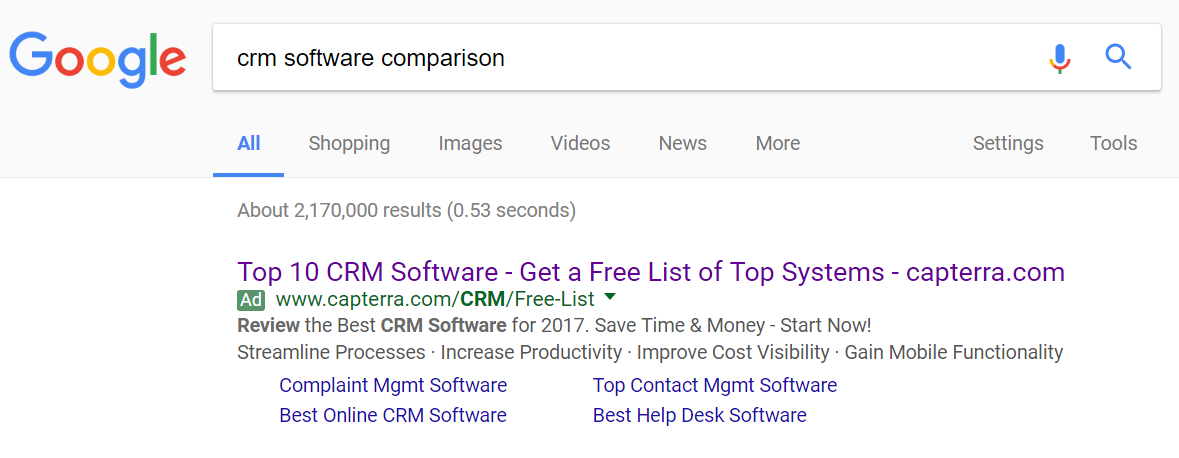Click the green Ad badge
Viewport: 1179px width, 458px height.
click(x=251, y=299)
